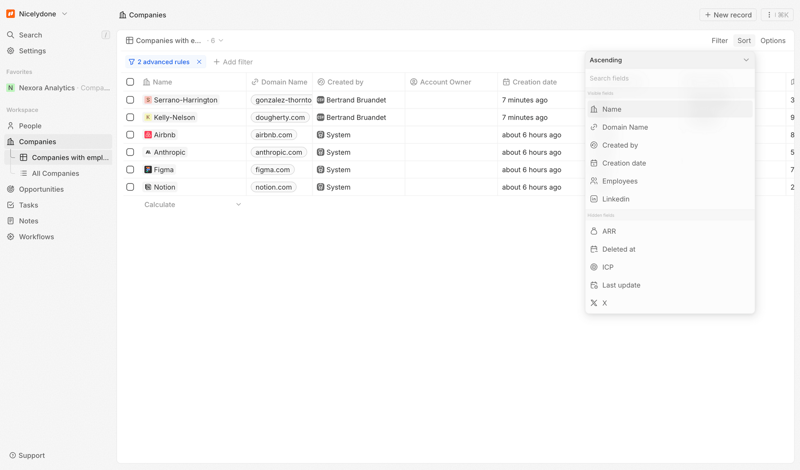The width and height of the screenshot is (800, 470).
Task: Sort by hidden field X
Action: tap(669, 303)
